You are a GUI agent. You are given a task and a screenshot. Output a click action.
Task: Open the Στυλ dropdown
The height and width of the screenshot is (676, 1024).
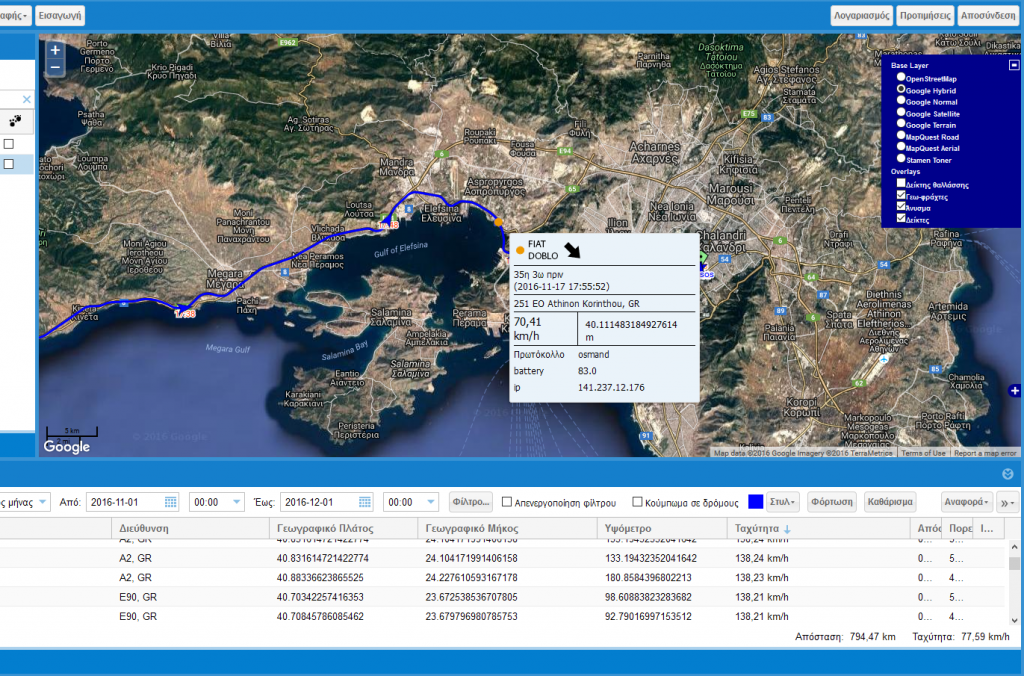pyautogui.click(x=782, y=502)
